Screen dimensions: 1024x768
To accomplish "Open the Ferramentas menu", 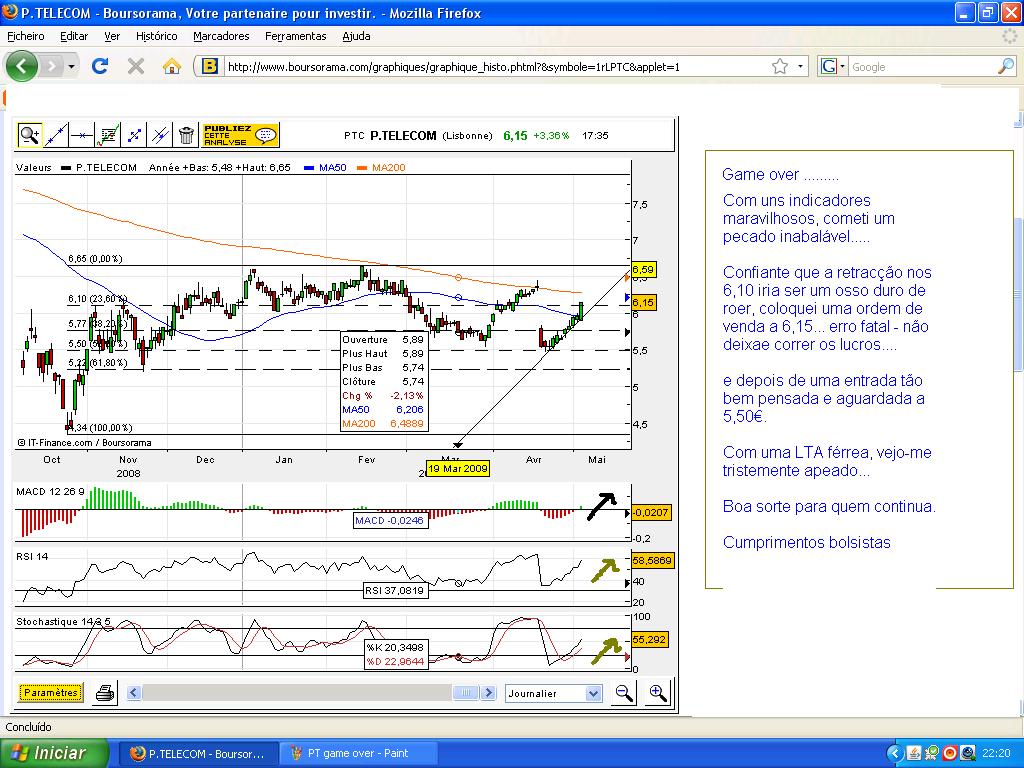I will click(296, 36).
